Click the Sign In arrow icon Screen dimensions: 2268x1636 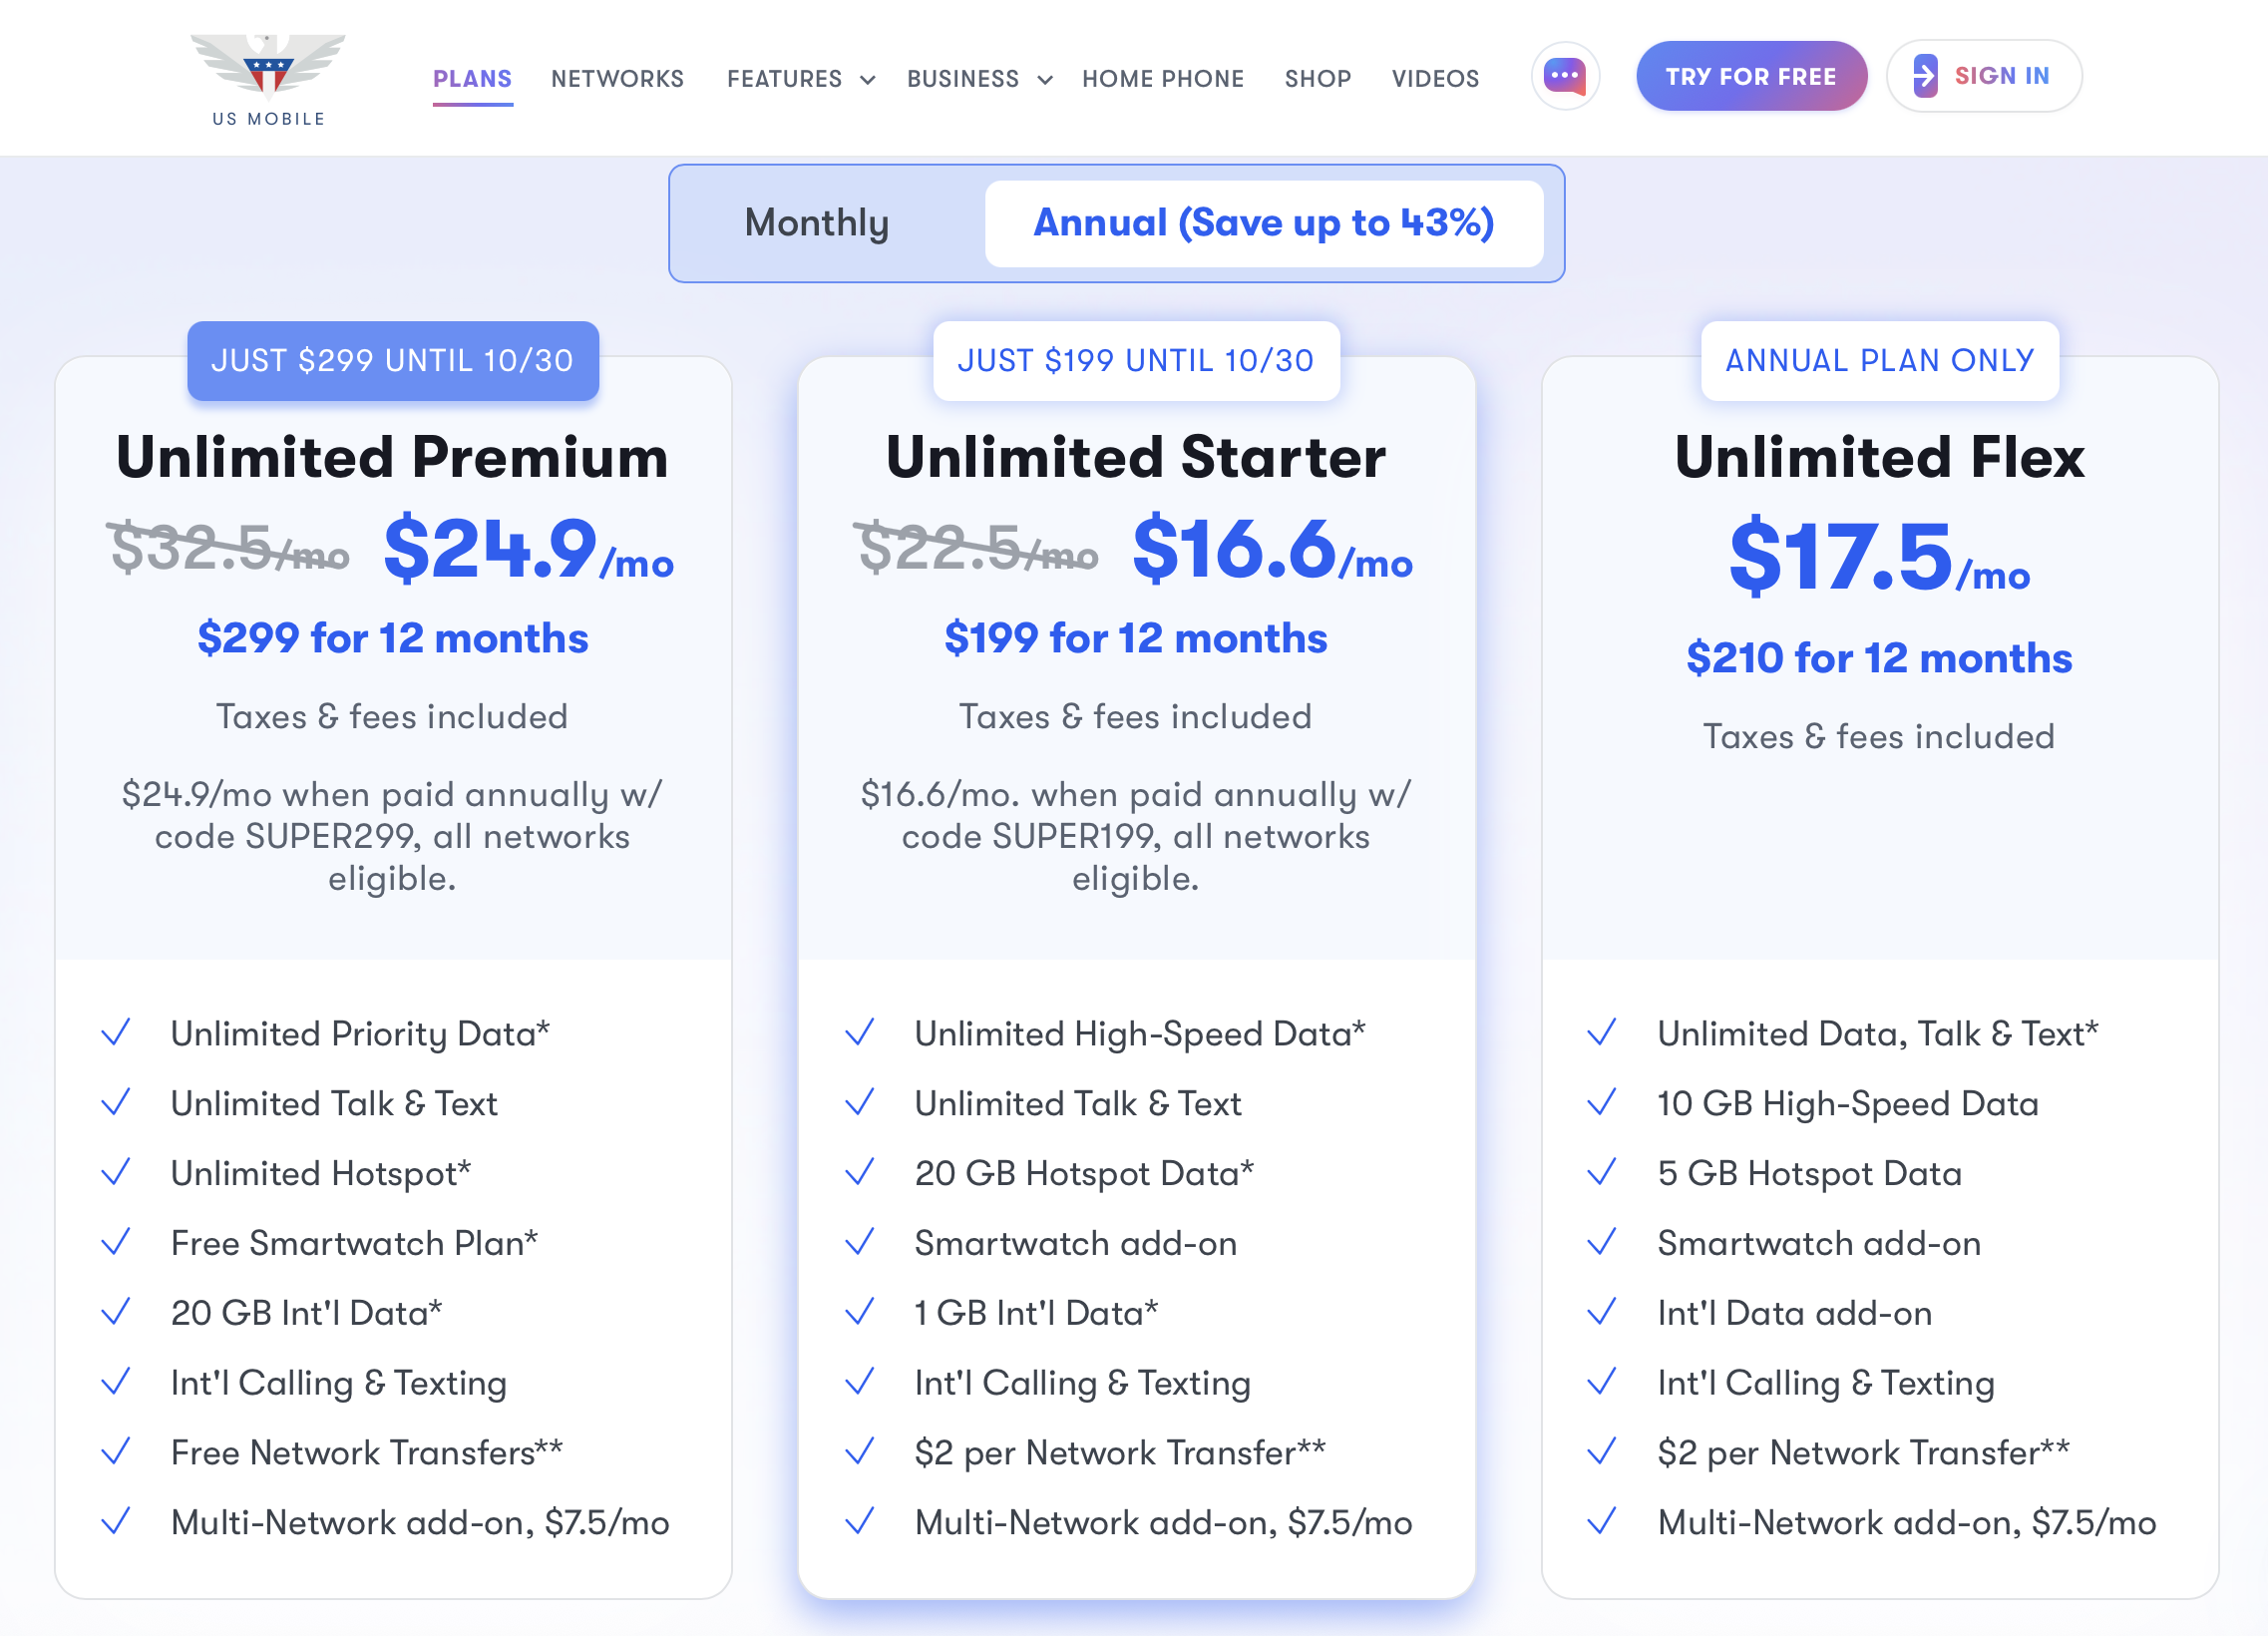[x=1925, y=76]
